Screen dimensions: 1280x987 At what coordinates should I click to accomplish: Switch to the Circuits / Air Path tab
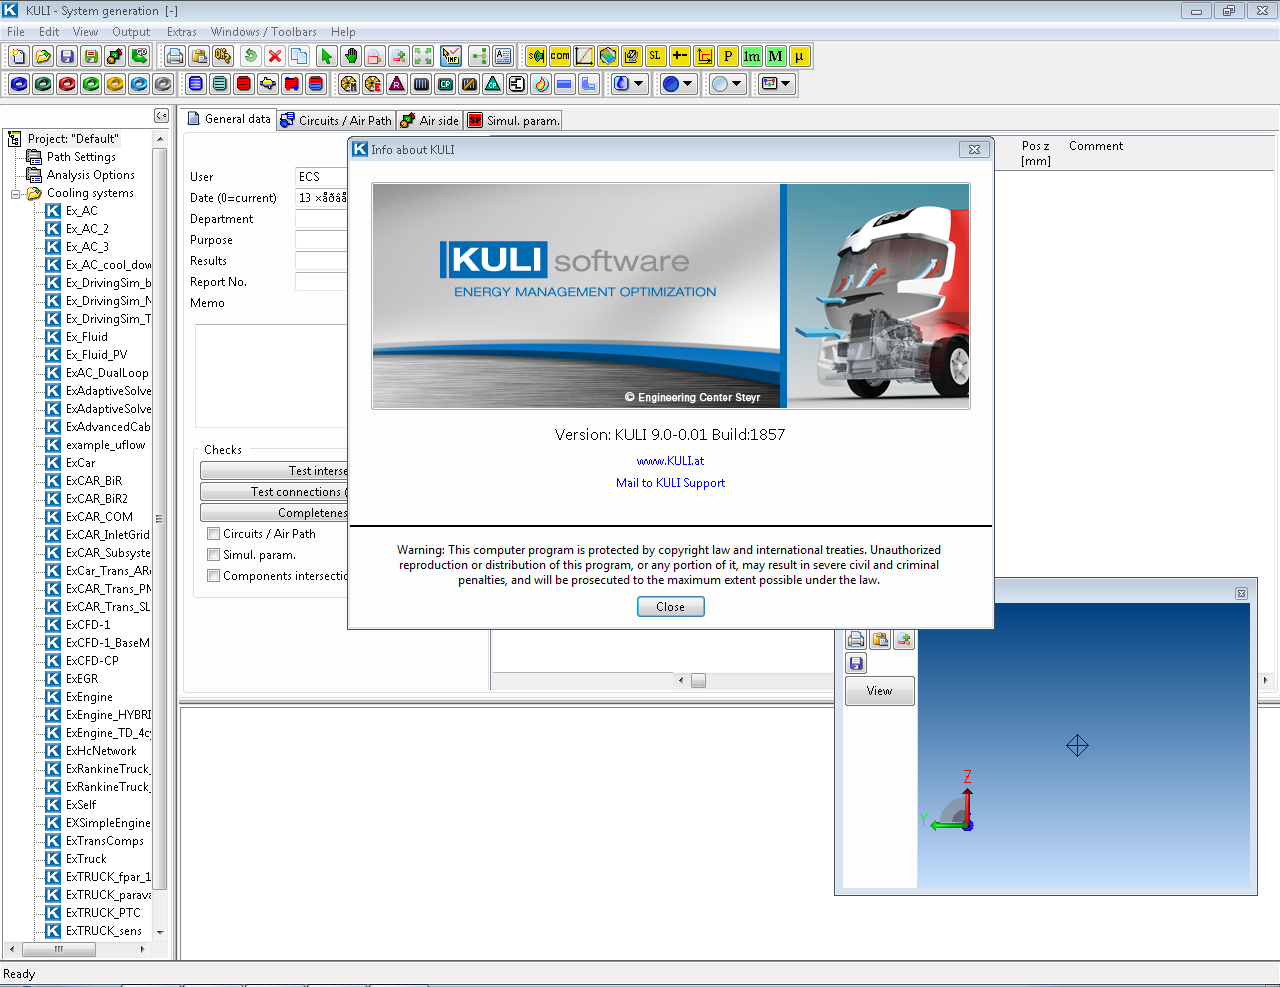click(x=336, y=121)
